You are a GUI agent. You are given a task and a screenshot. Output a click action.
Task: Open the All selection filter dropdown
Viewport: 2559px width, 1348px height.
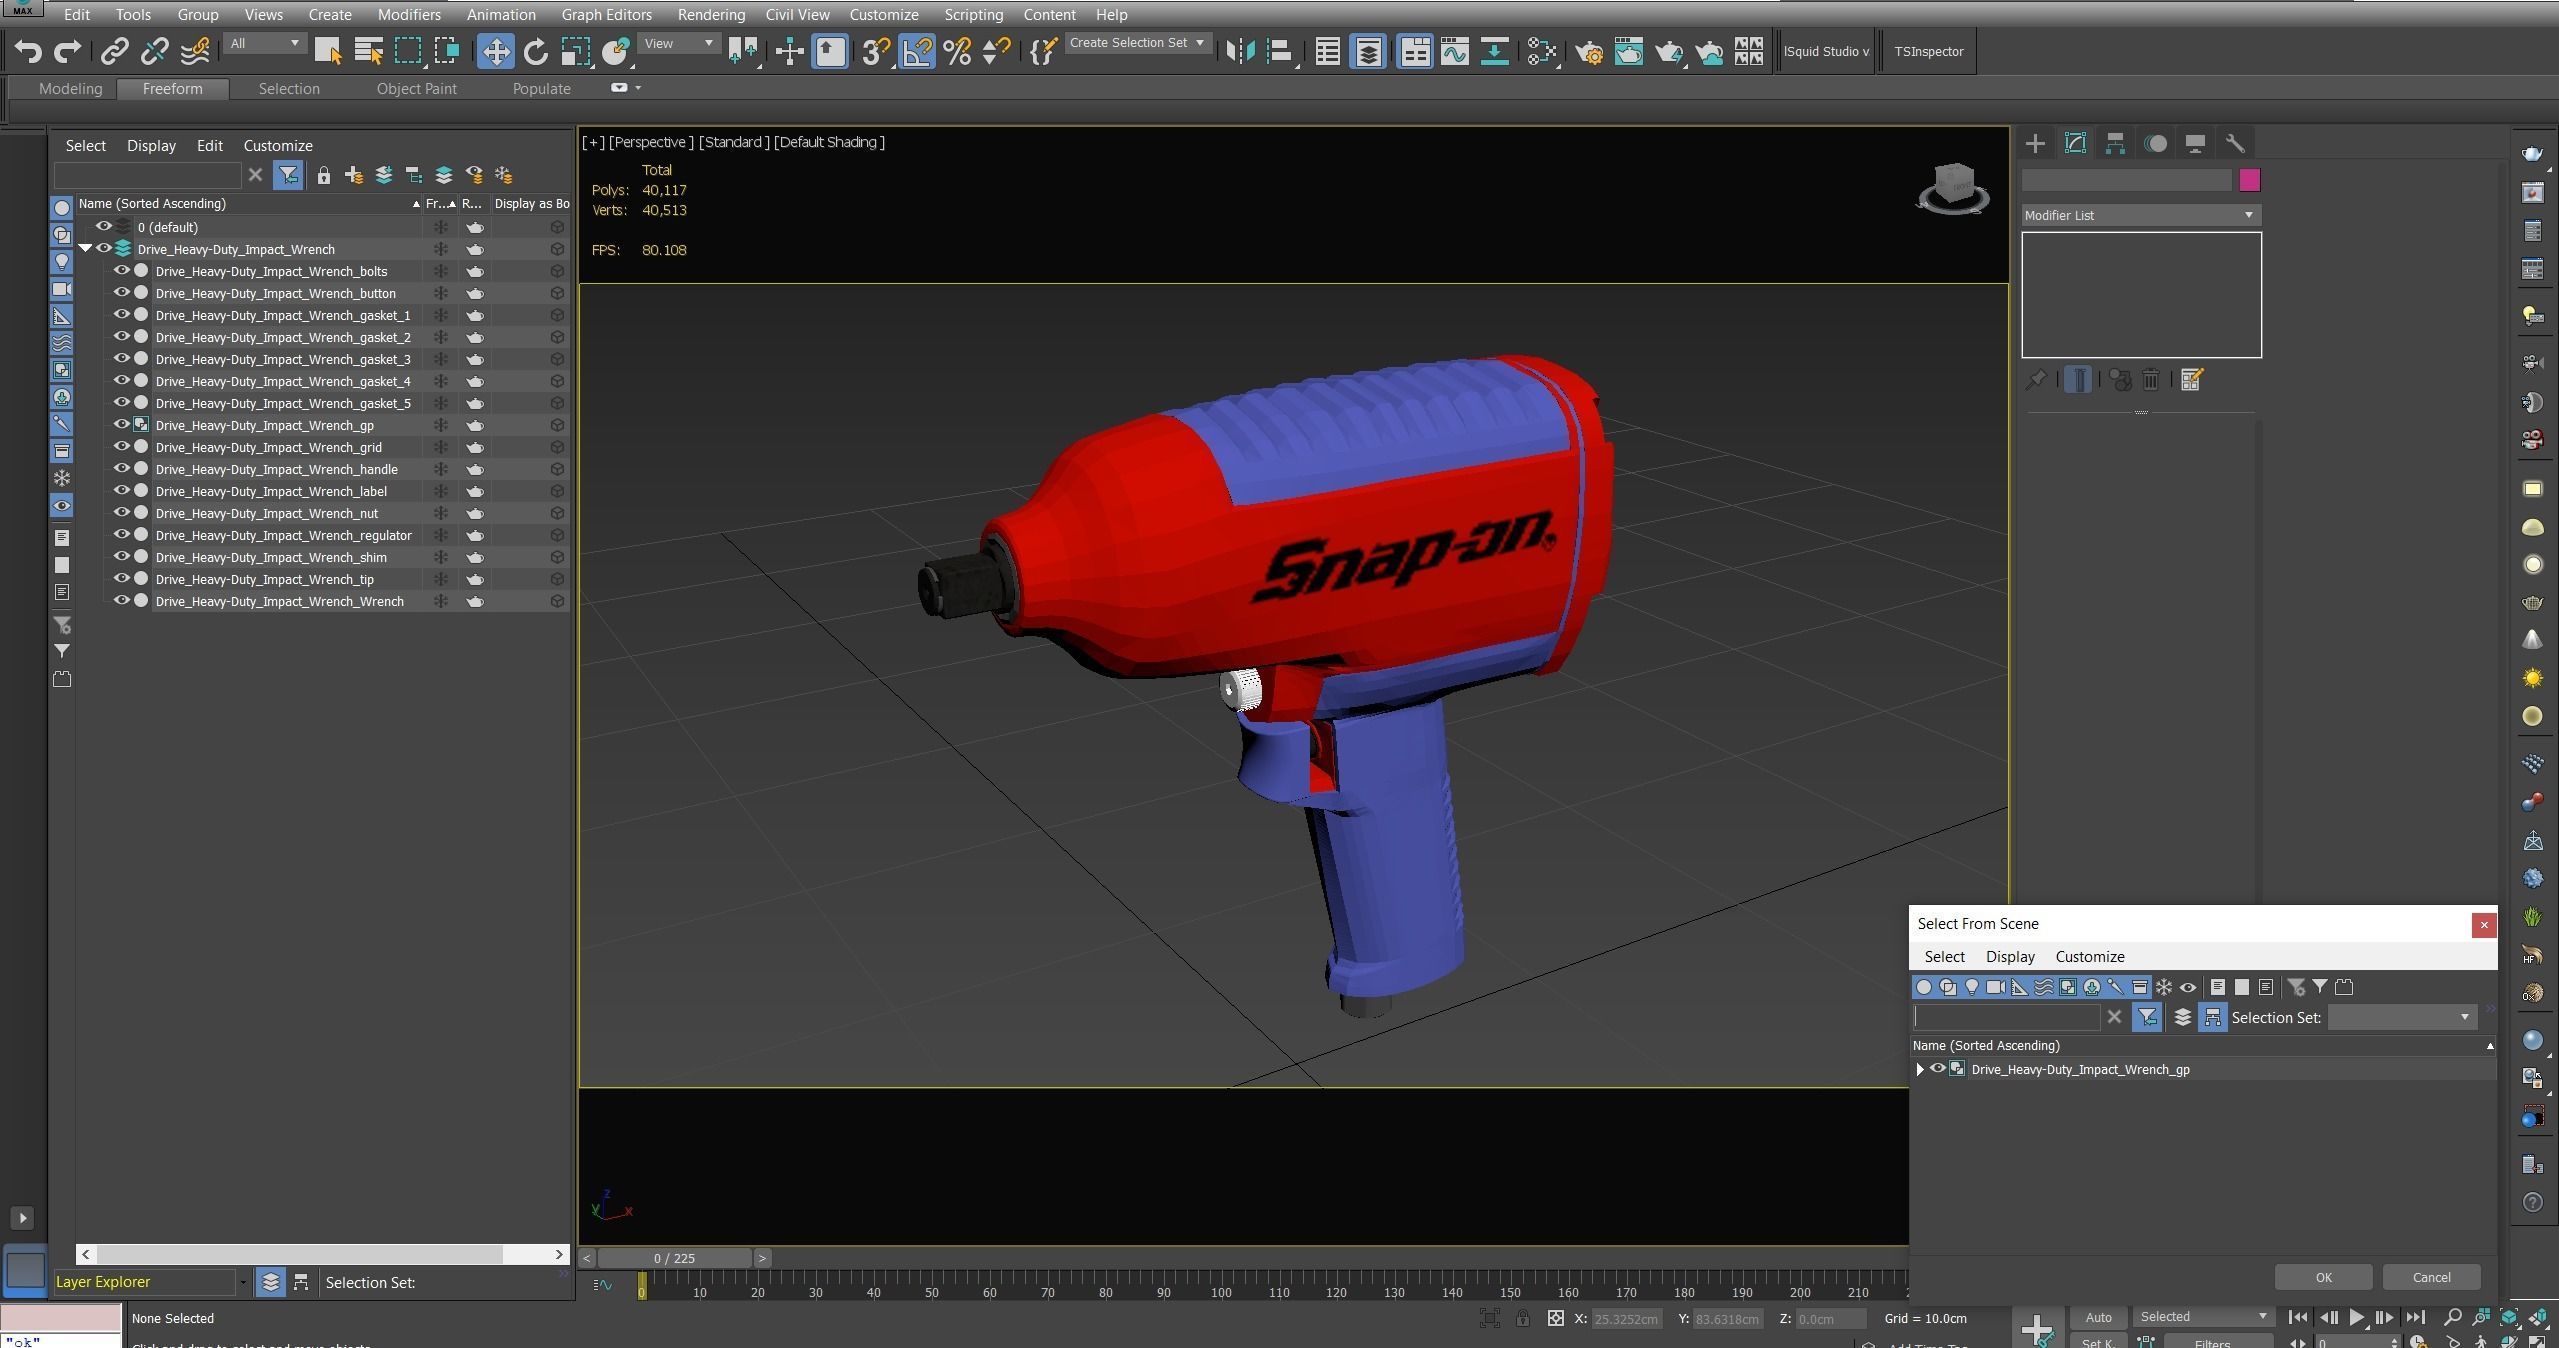point(264,44)
